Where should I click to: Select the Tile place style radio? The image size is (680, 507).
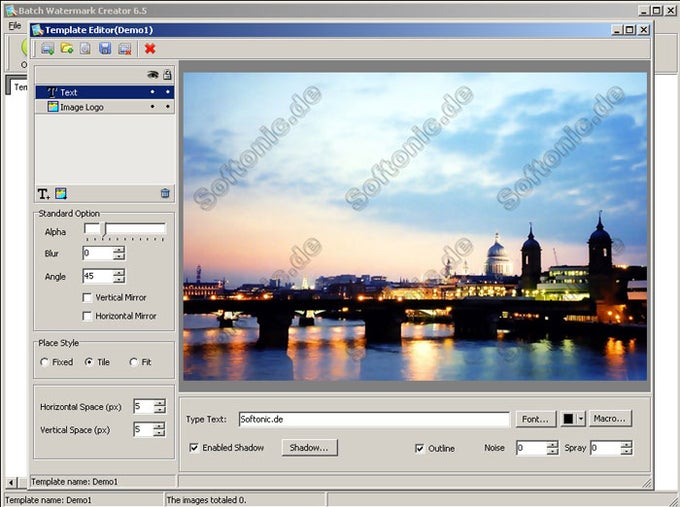coord(89,362)
